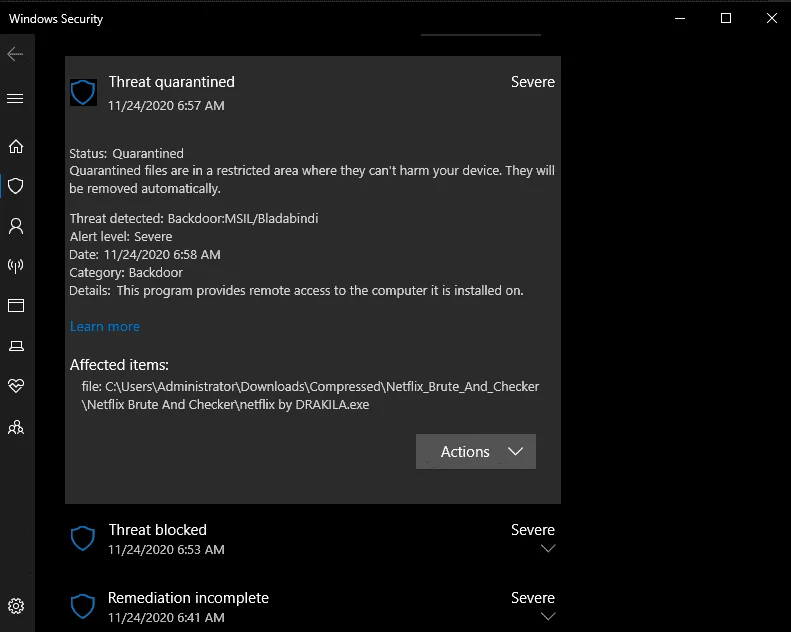The width and height of the screenshot is (791, 632).
Task: Click the Status: Quarantined line
Action: pyautogui.click(x=127, y=153)
